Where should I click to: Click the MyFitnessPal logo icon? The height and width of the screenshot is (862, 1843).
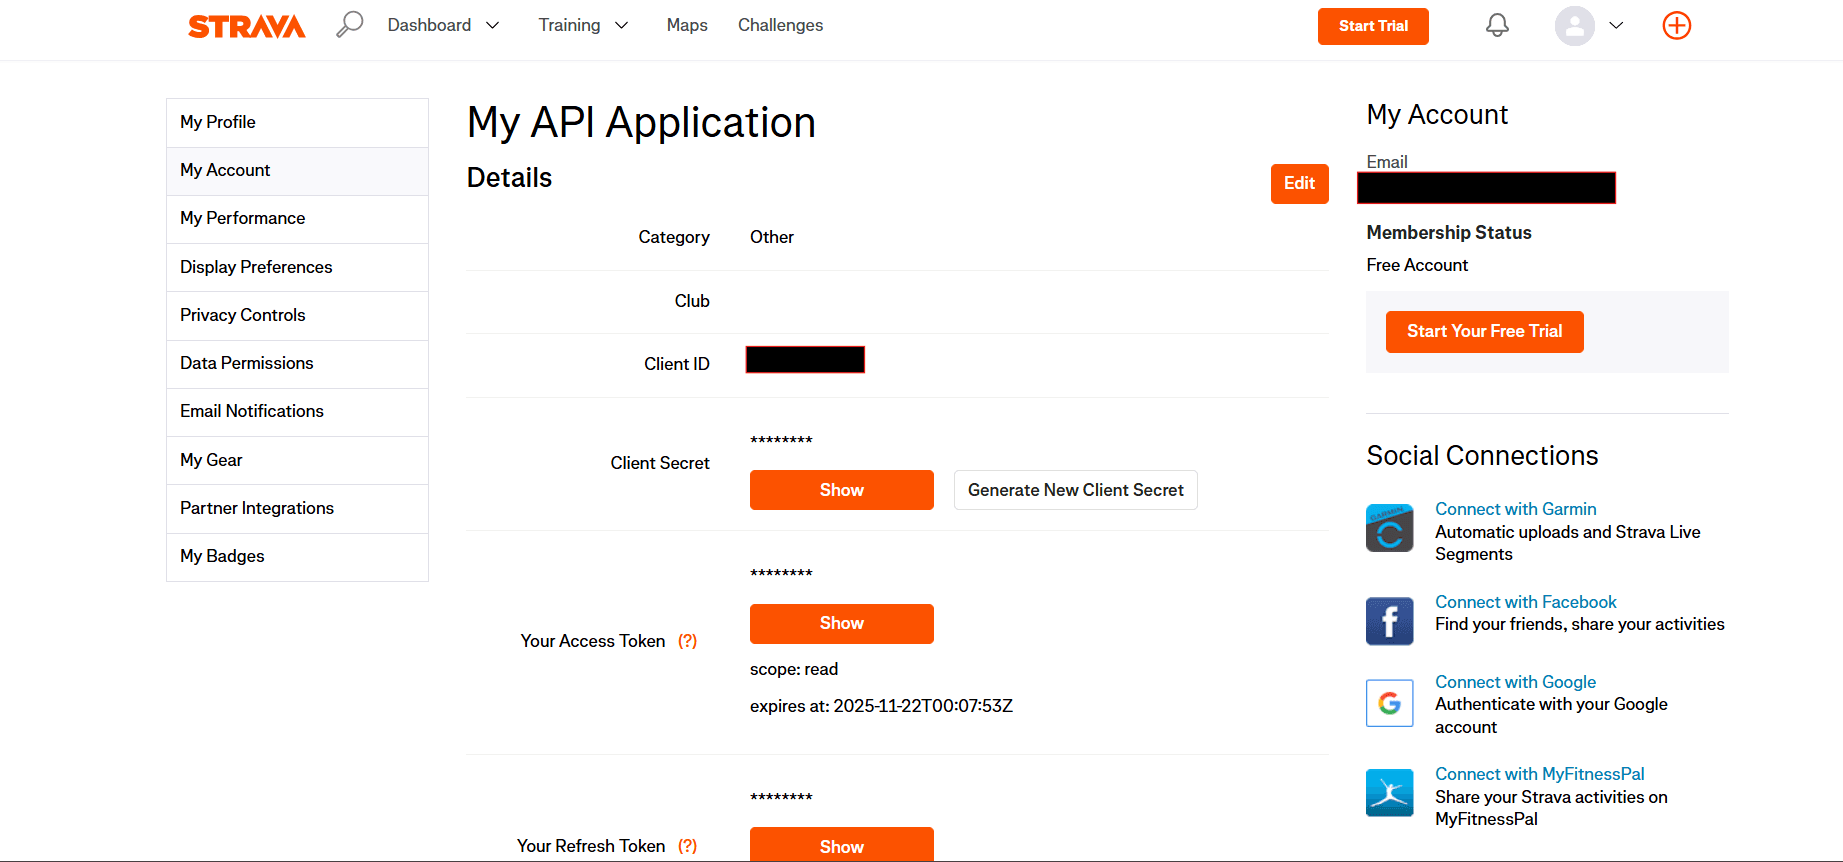pyautogui.click(x=1390, y=793)
